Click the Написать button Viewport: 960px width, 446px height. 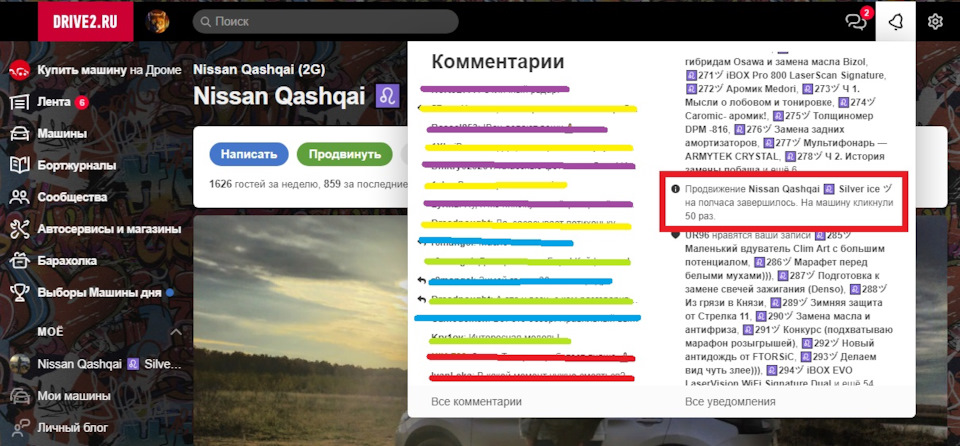(249, 154)
